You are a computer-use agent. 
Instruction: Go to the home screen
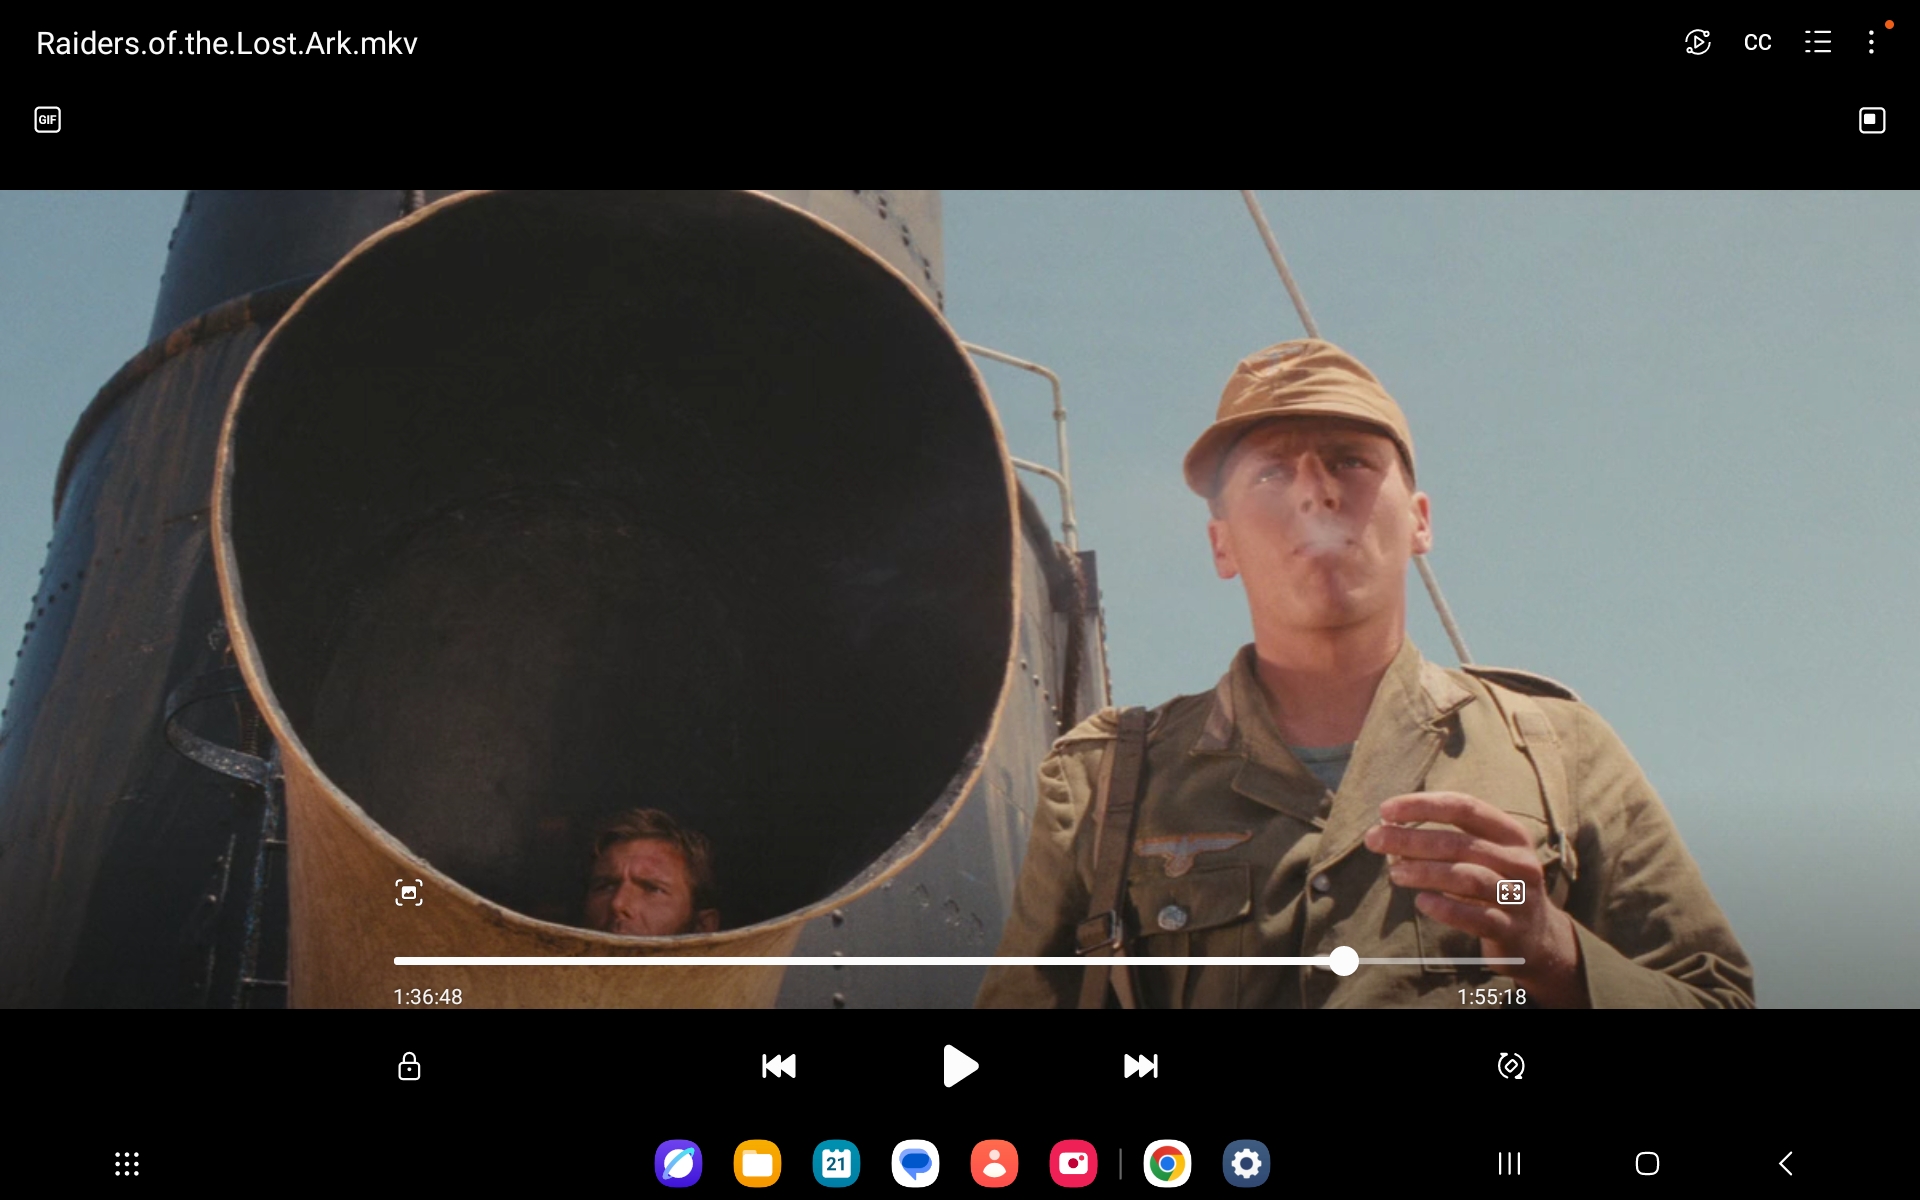click(1647, 1164)
